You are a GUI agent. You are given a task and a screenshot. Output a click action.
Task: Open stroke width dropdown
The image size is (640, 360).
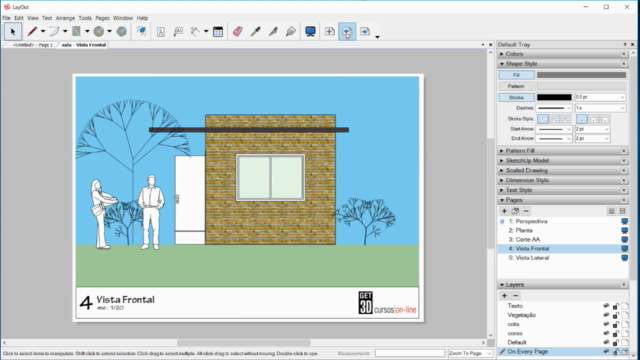(x=622, y=97)
